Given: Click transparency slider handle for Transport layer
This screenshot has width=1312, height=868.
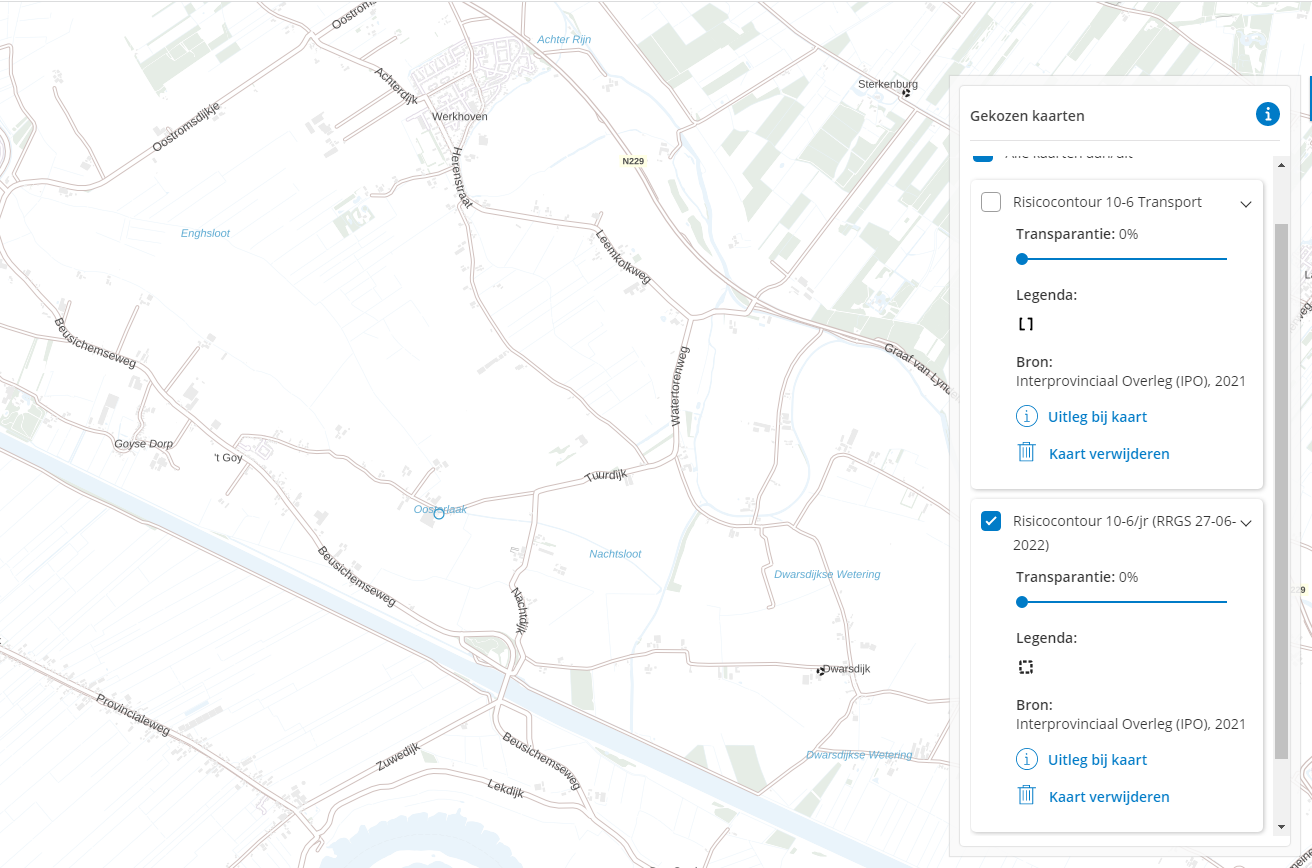Looking at the screenshot, I should click(x=1022, y=259).
